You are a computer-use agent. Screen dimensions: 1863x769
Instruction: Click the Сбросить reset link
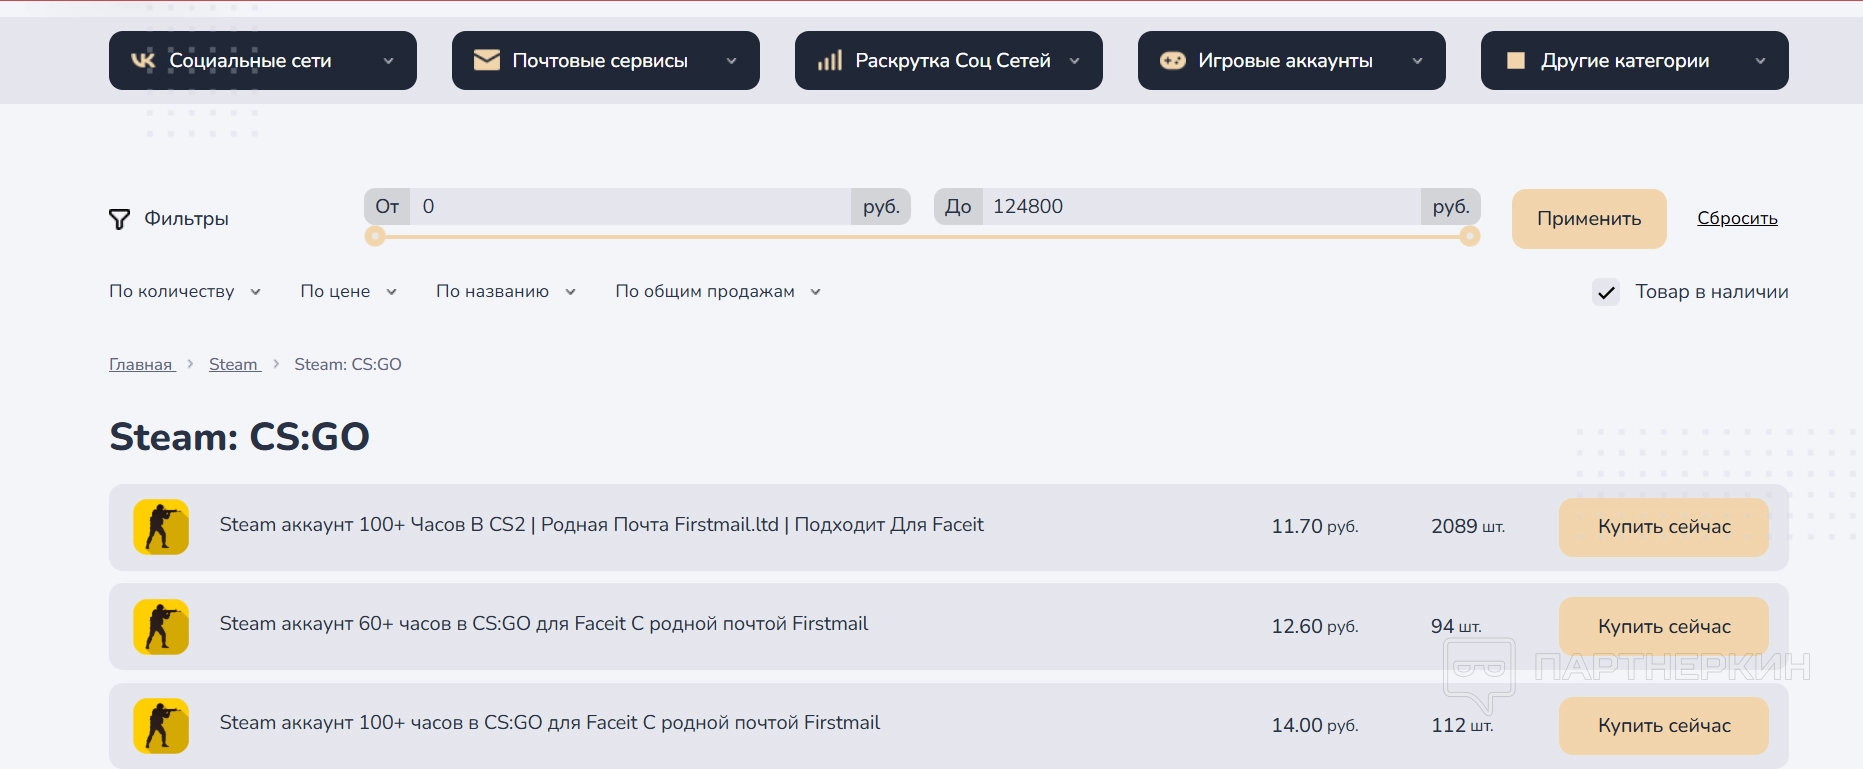[x=1737, y=218]
